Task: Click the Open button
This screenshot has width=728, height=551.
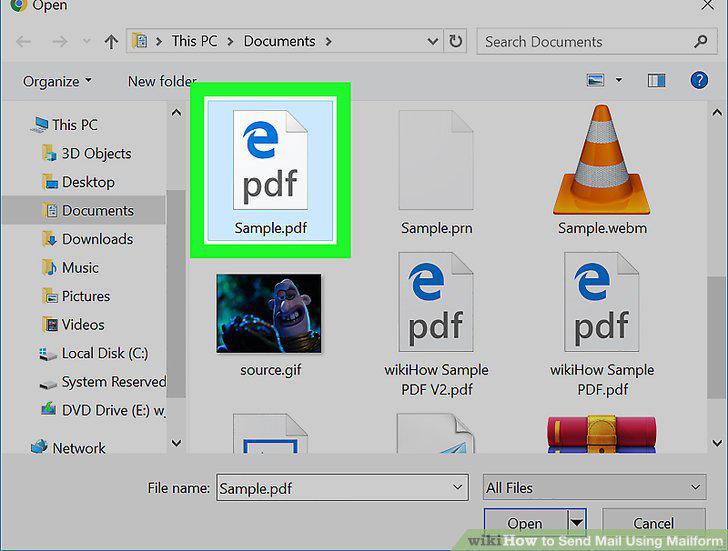Action: (x=525, y=523)
